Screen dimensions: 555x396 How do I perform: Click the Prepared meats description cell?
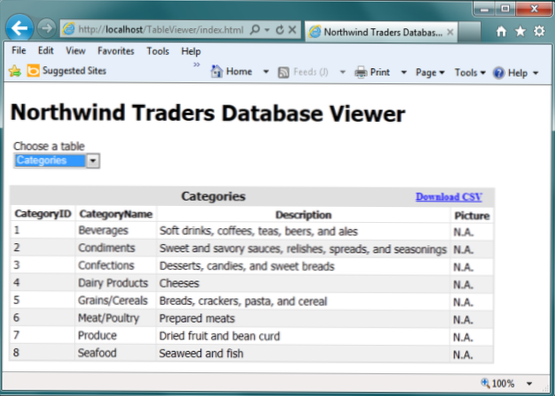303,318
